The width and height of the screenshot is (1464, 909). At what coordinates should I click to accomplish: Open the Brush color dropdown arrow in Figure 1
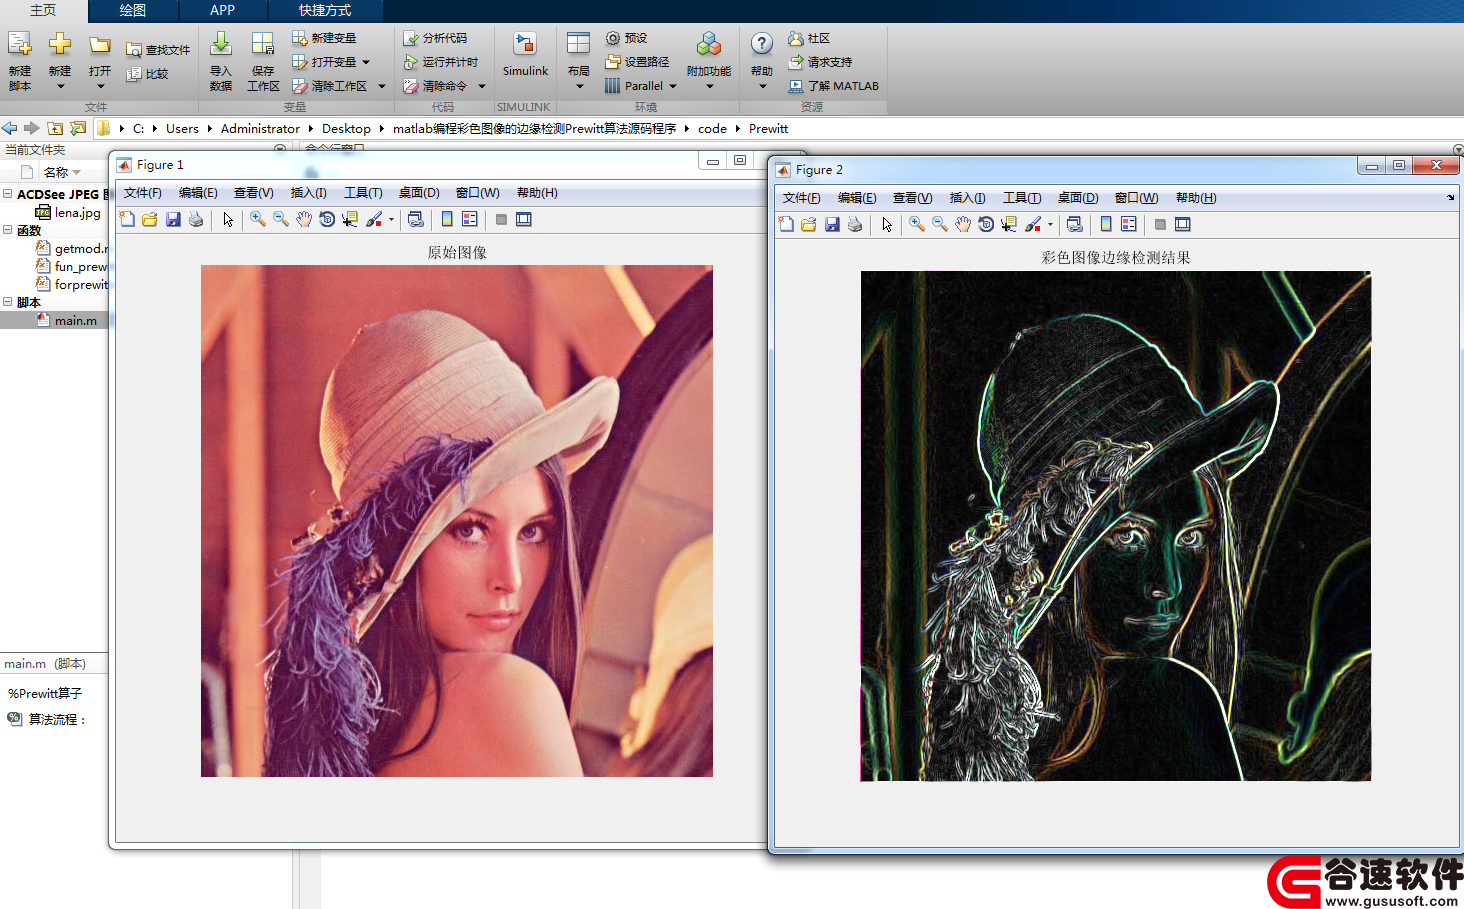pos(391,219)
